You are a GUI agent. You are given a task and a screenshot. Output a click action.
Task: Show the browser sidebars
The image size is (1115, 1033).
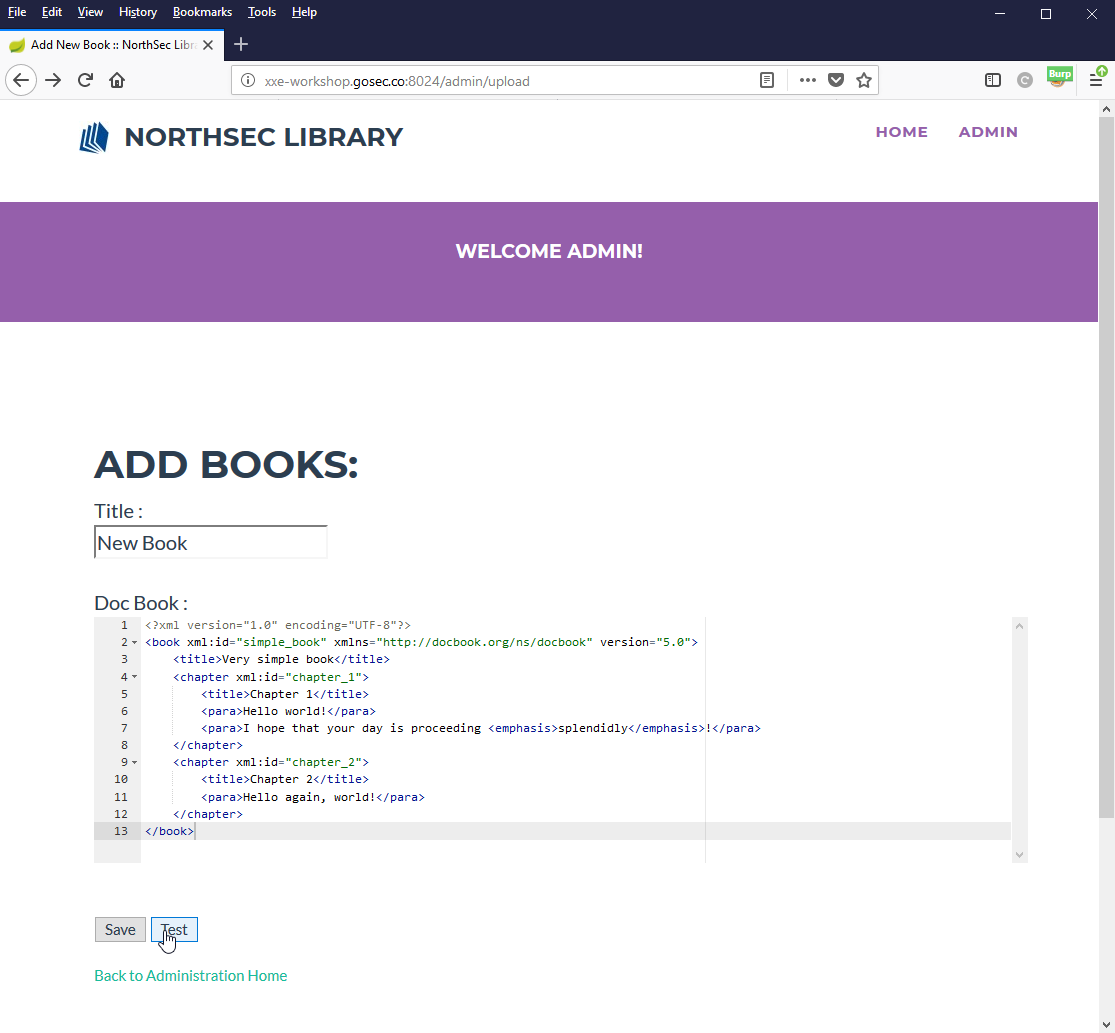[993, 81]
